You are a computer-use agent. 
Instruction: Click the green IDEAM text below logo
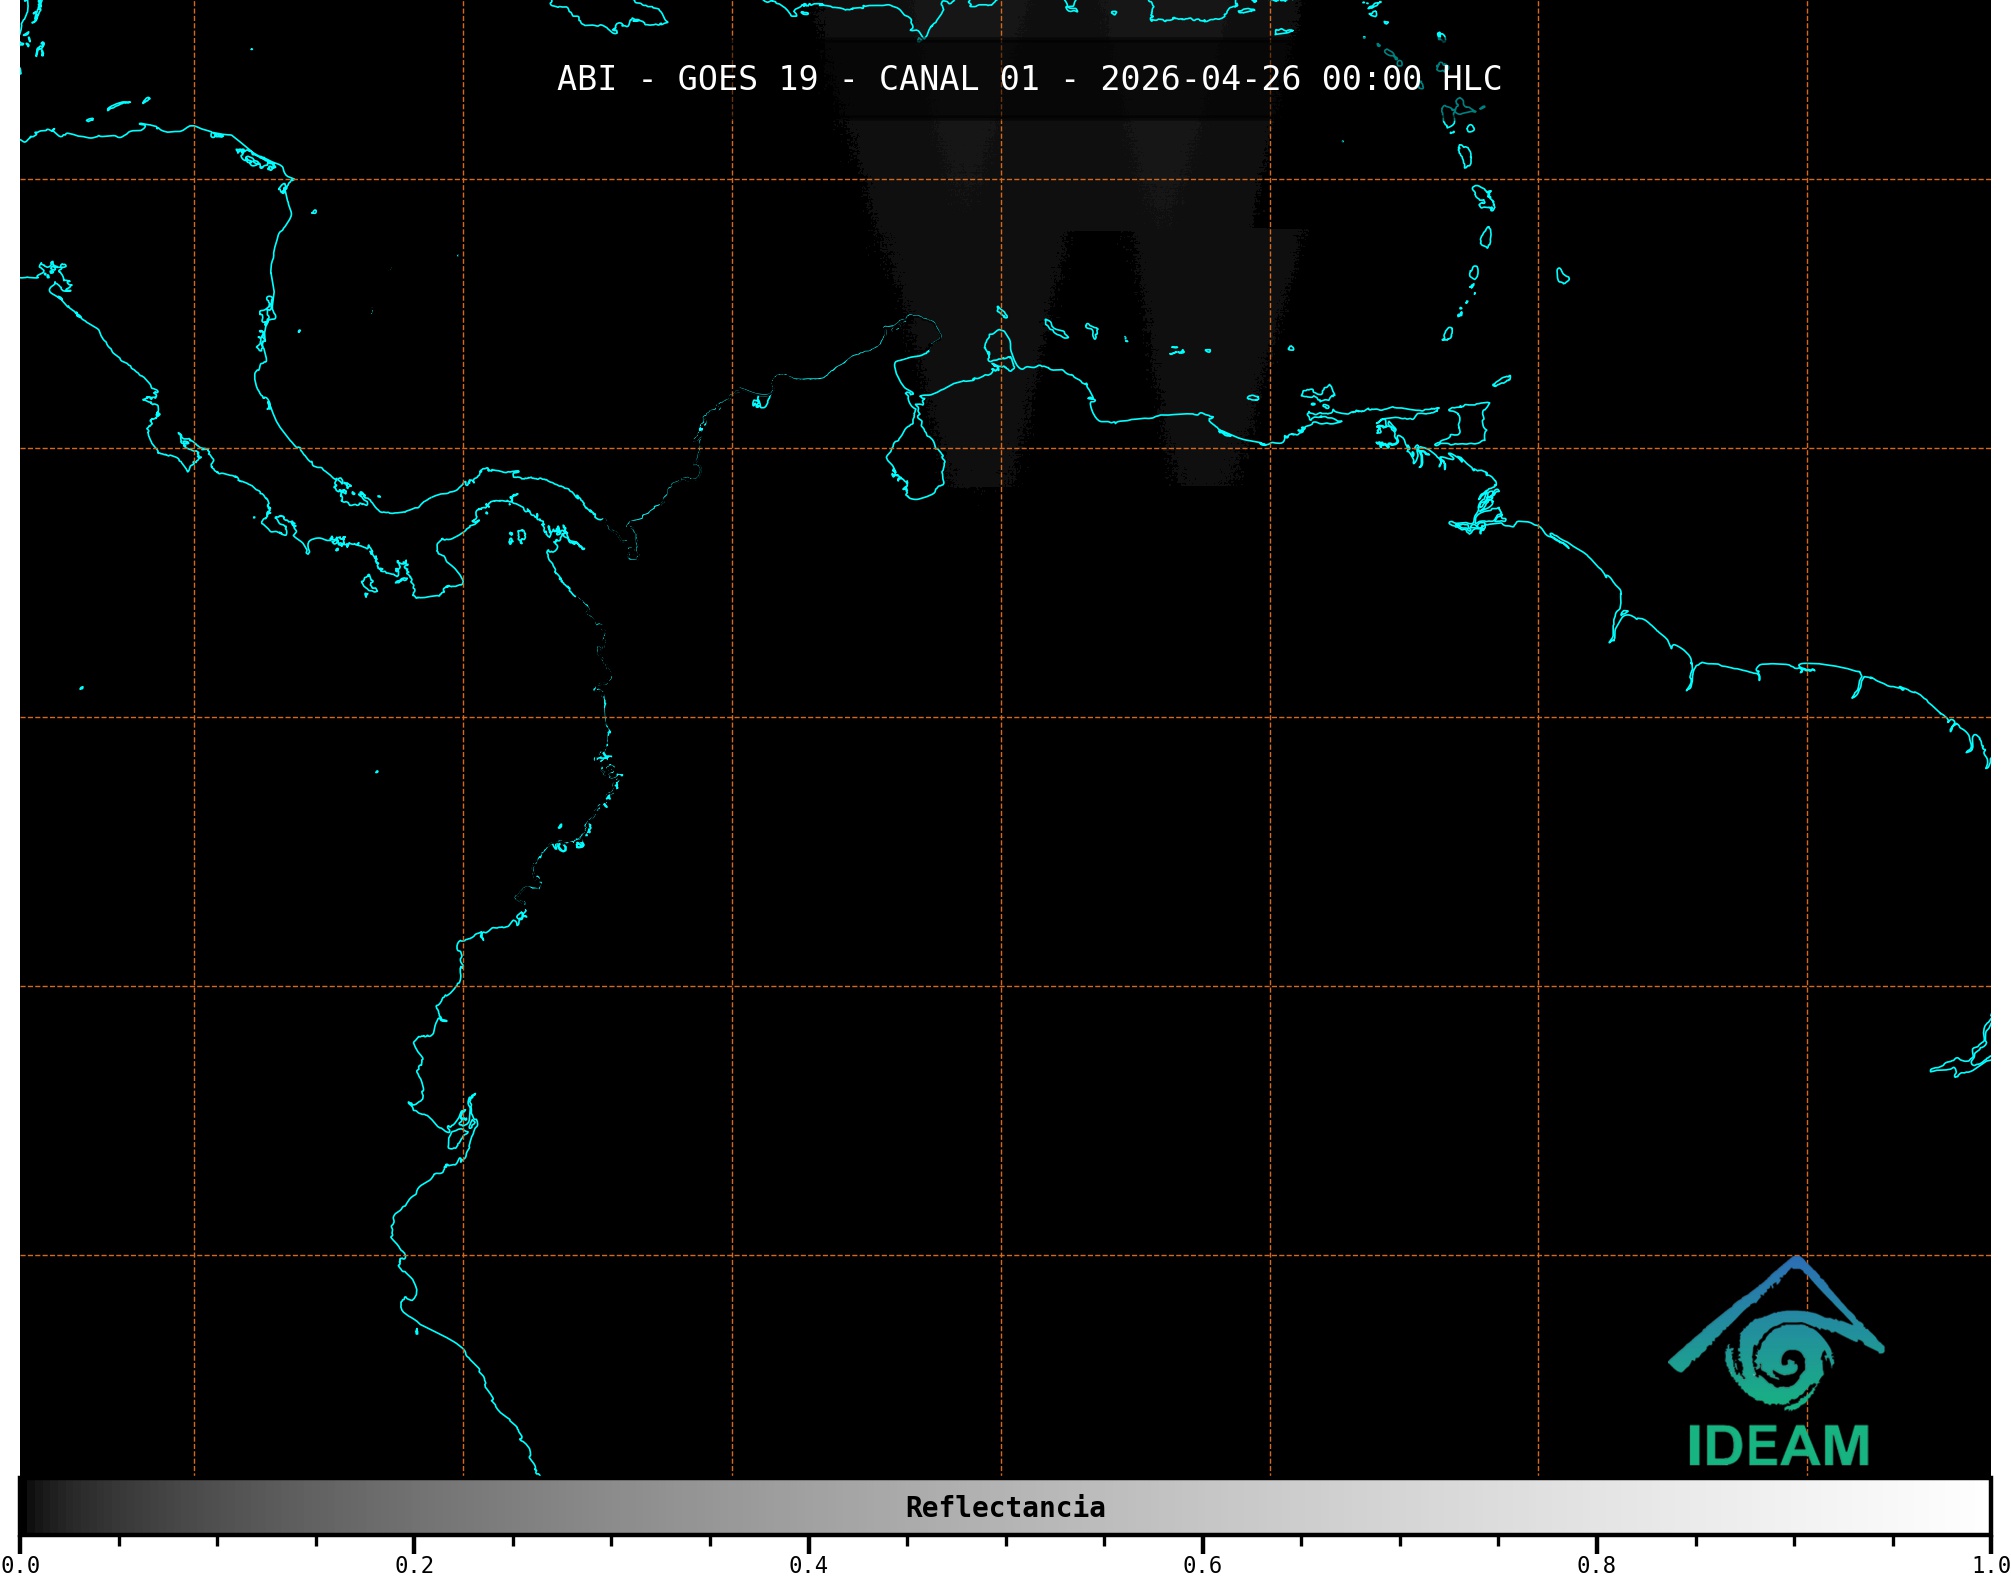coord(1778,1446)
